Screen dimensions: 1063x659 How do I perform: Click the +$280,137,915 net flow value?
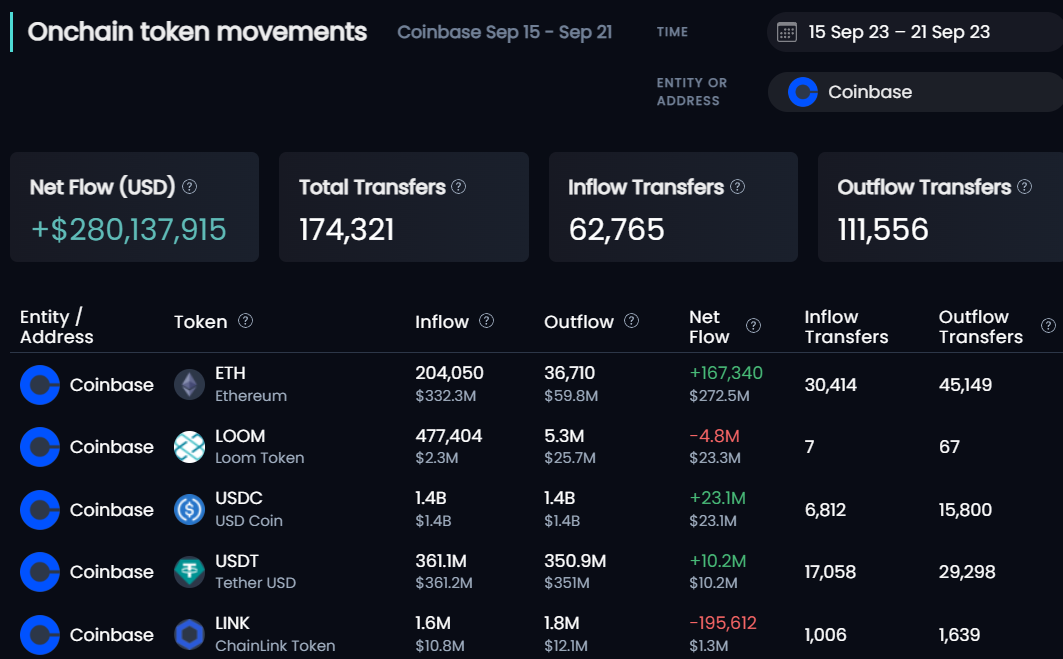click(129, 230)
